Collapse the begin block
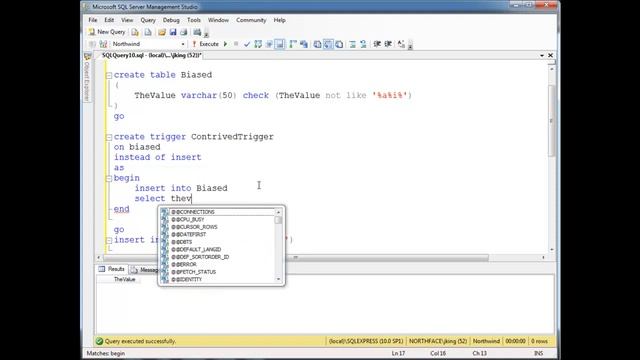The image size is (640, 360). point(109,178)
